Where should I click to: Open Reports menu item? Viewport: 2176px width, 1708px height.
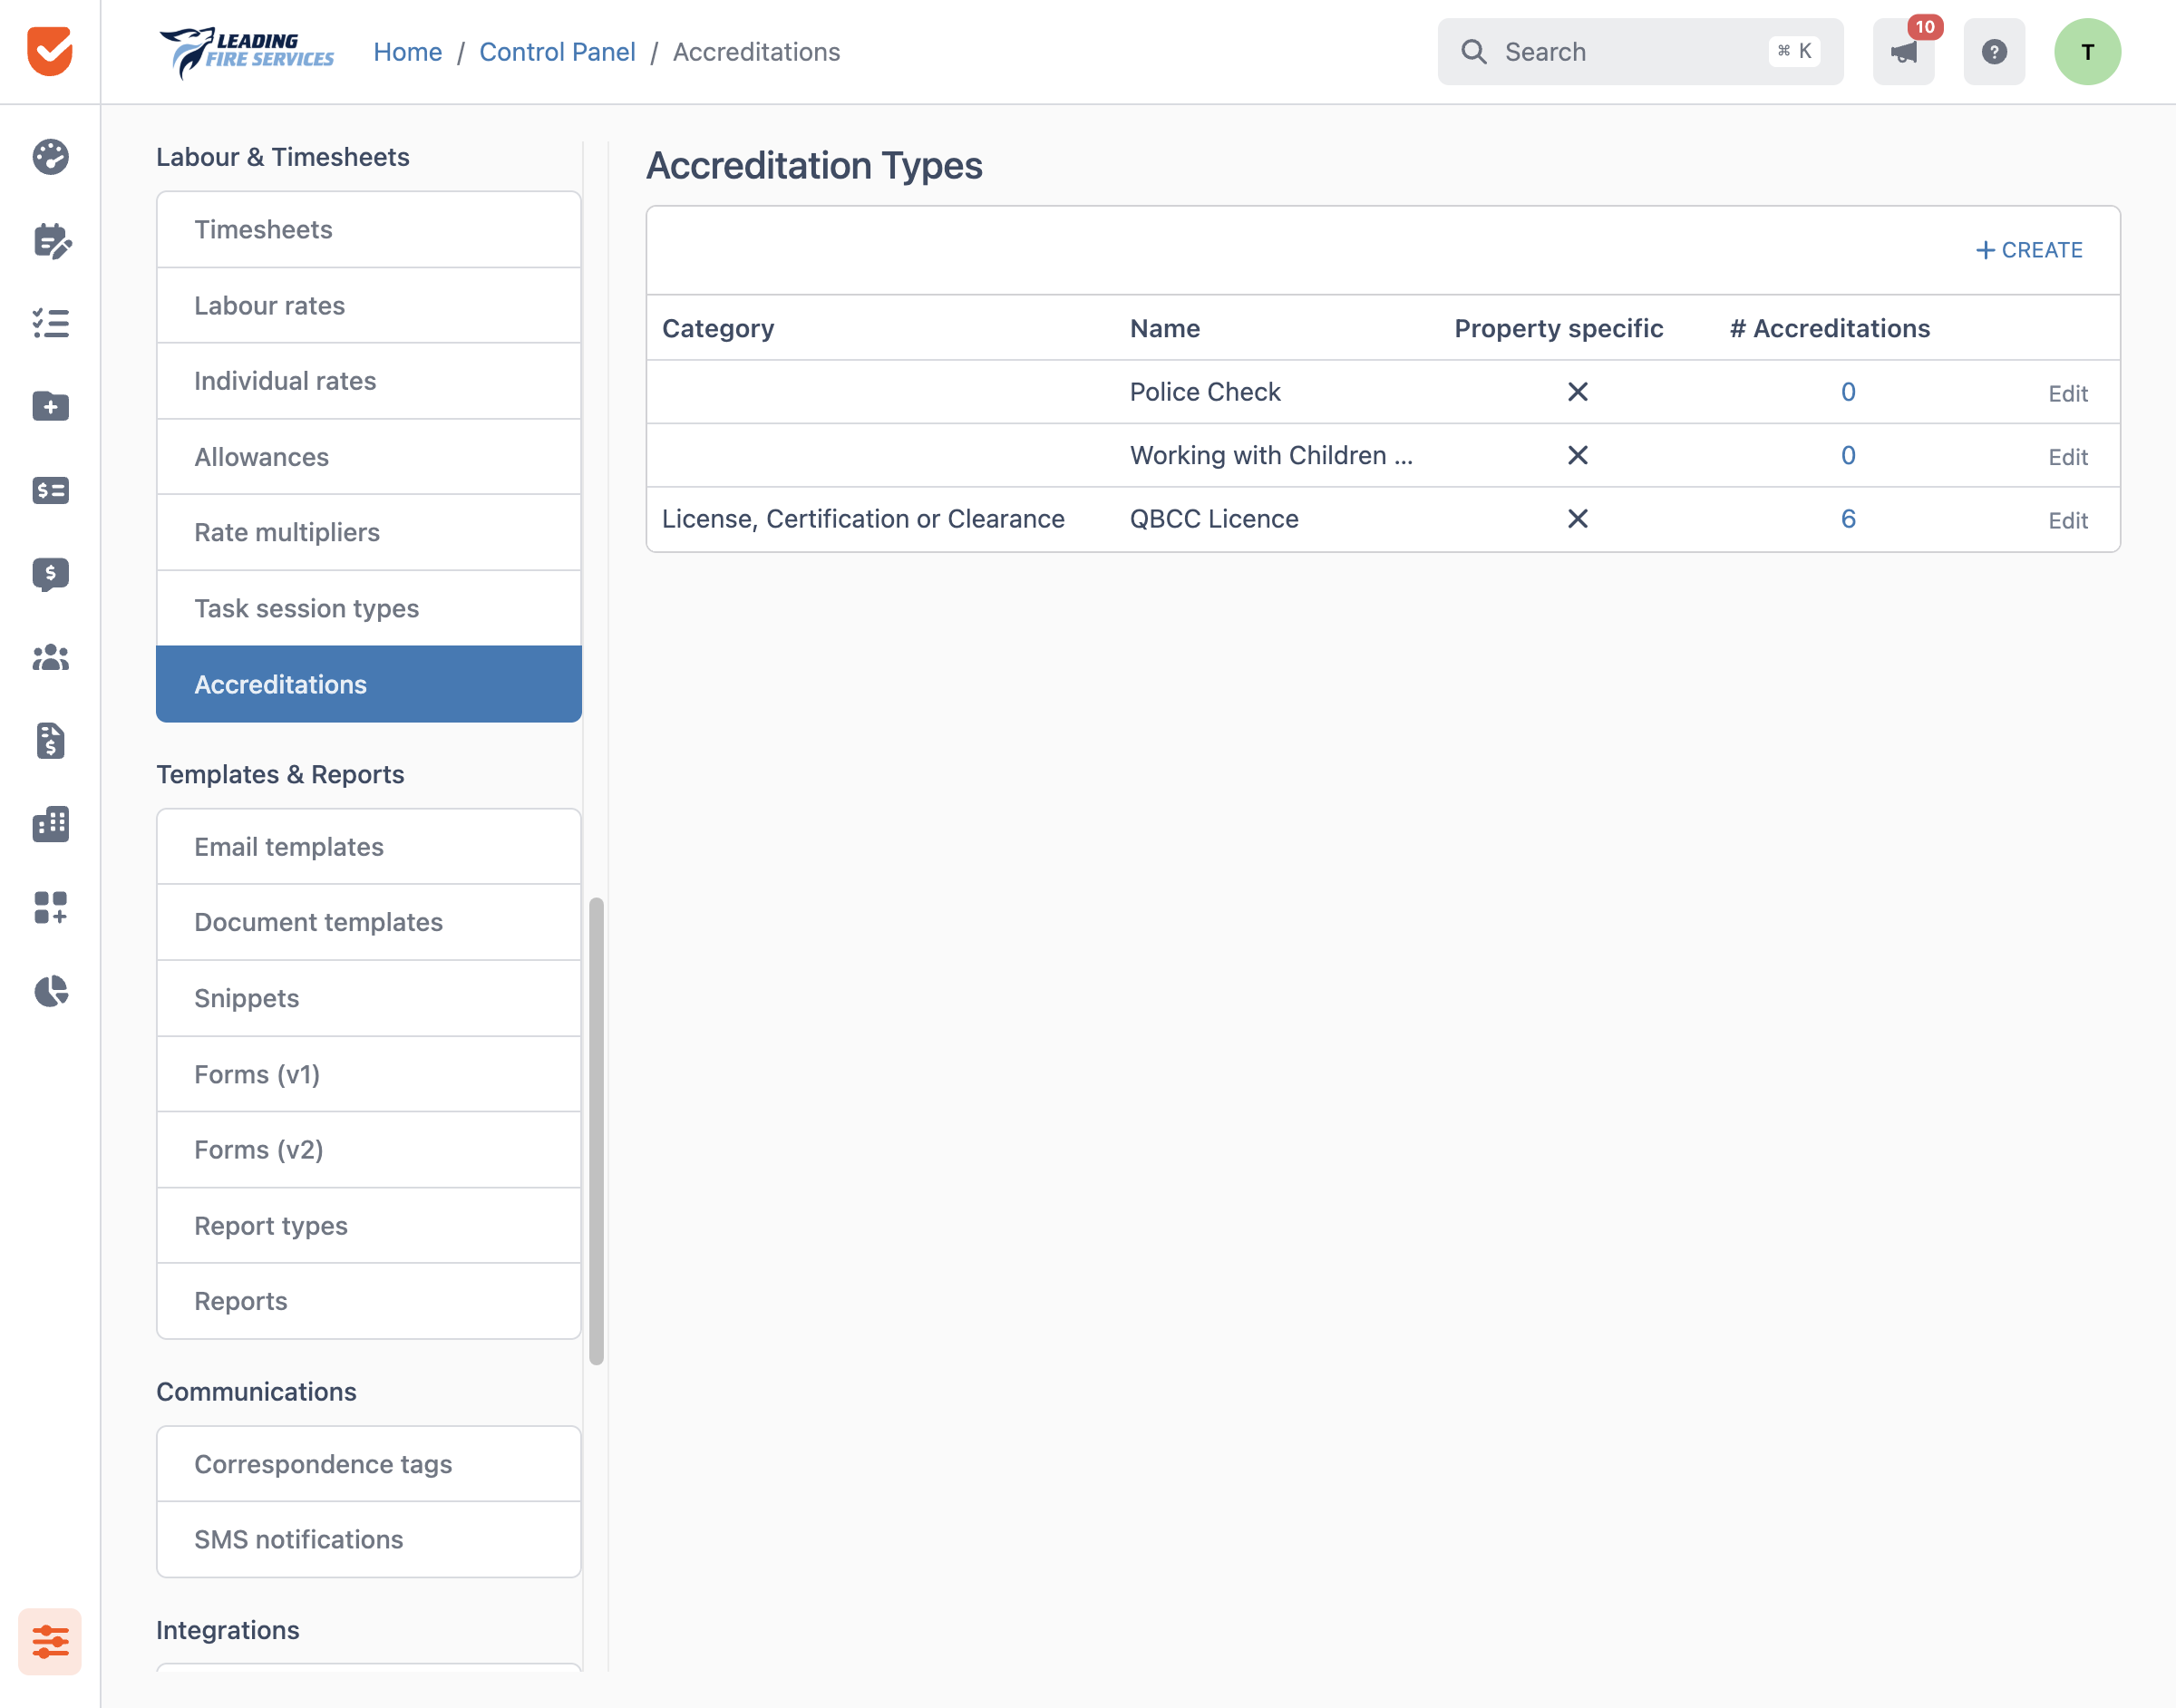tap(369, 1301)
